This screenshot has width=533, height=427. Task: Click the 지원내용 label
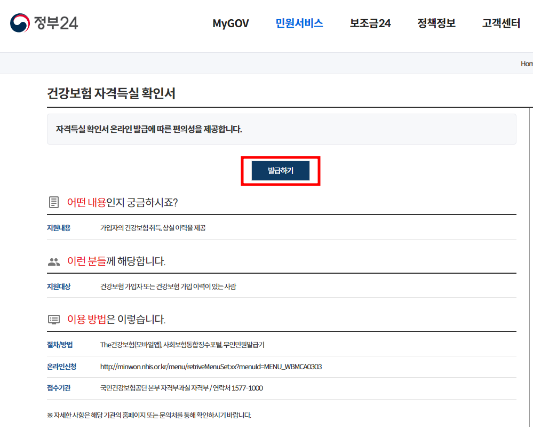click(58, 228)
